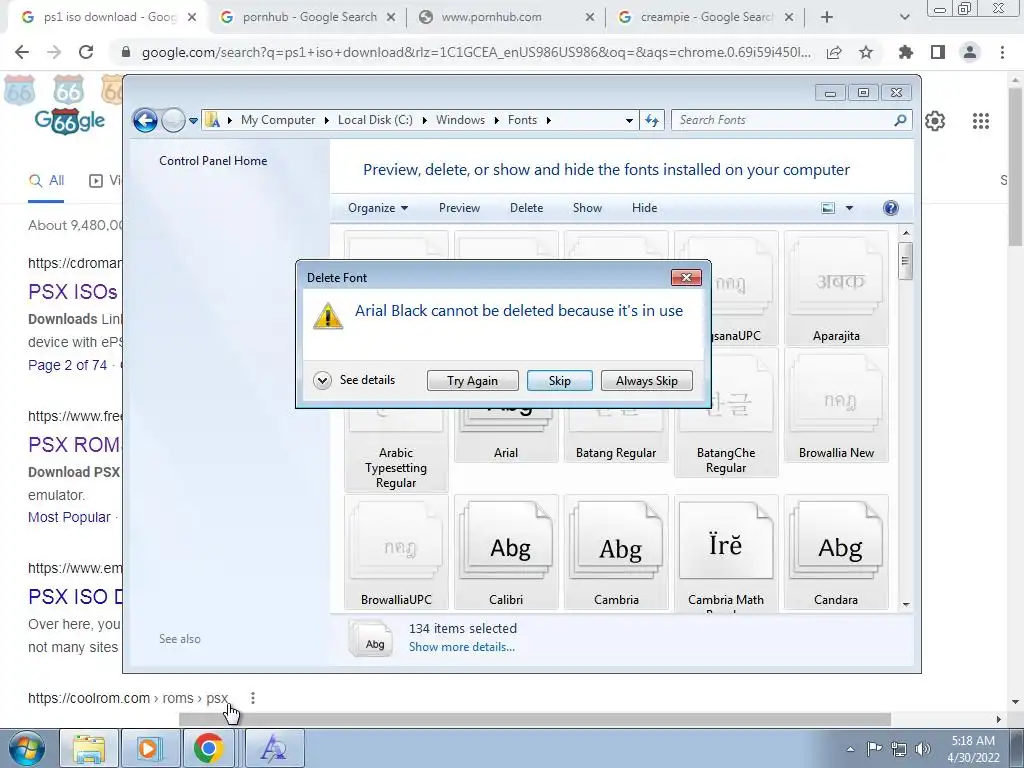The image size is (1024, 768).
Task: Click the refresh icon in Fonts address bar
Action: tap(652, 120)
